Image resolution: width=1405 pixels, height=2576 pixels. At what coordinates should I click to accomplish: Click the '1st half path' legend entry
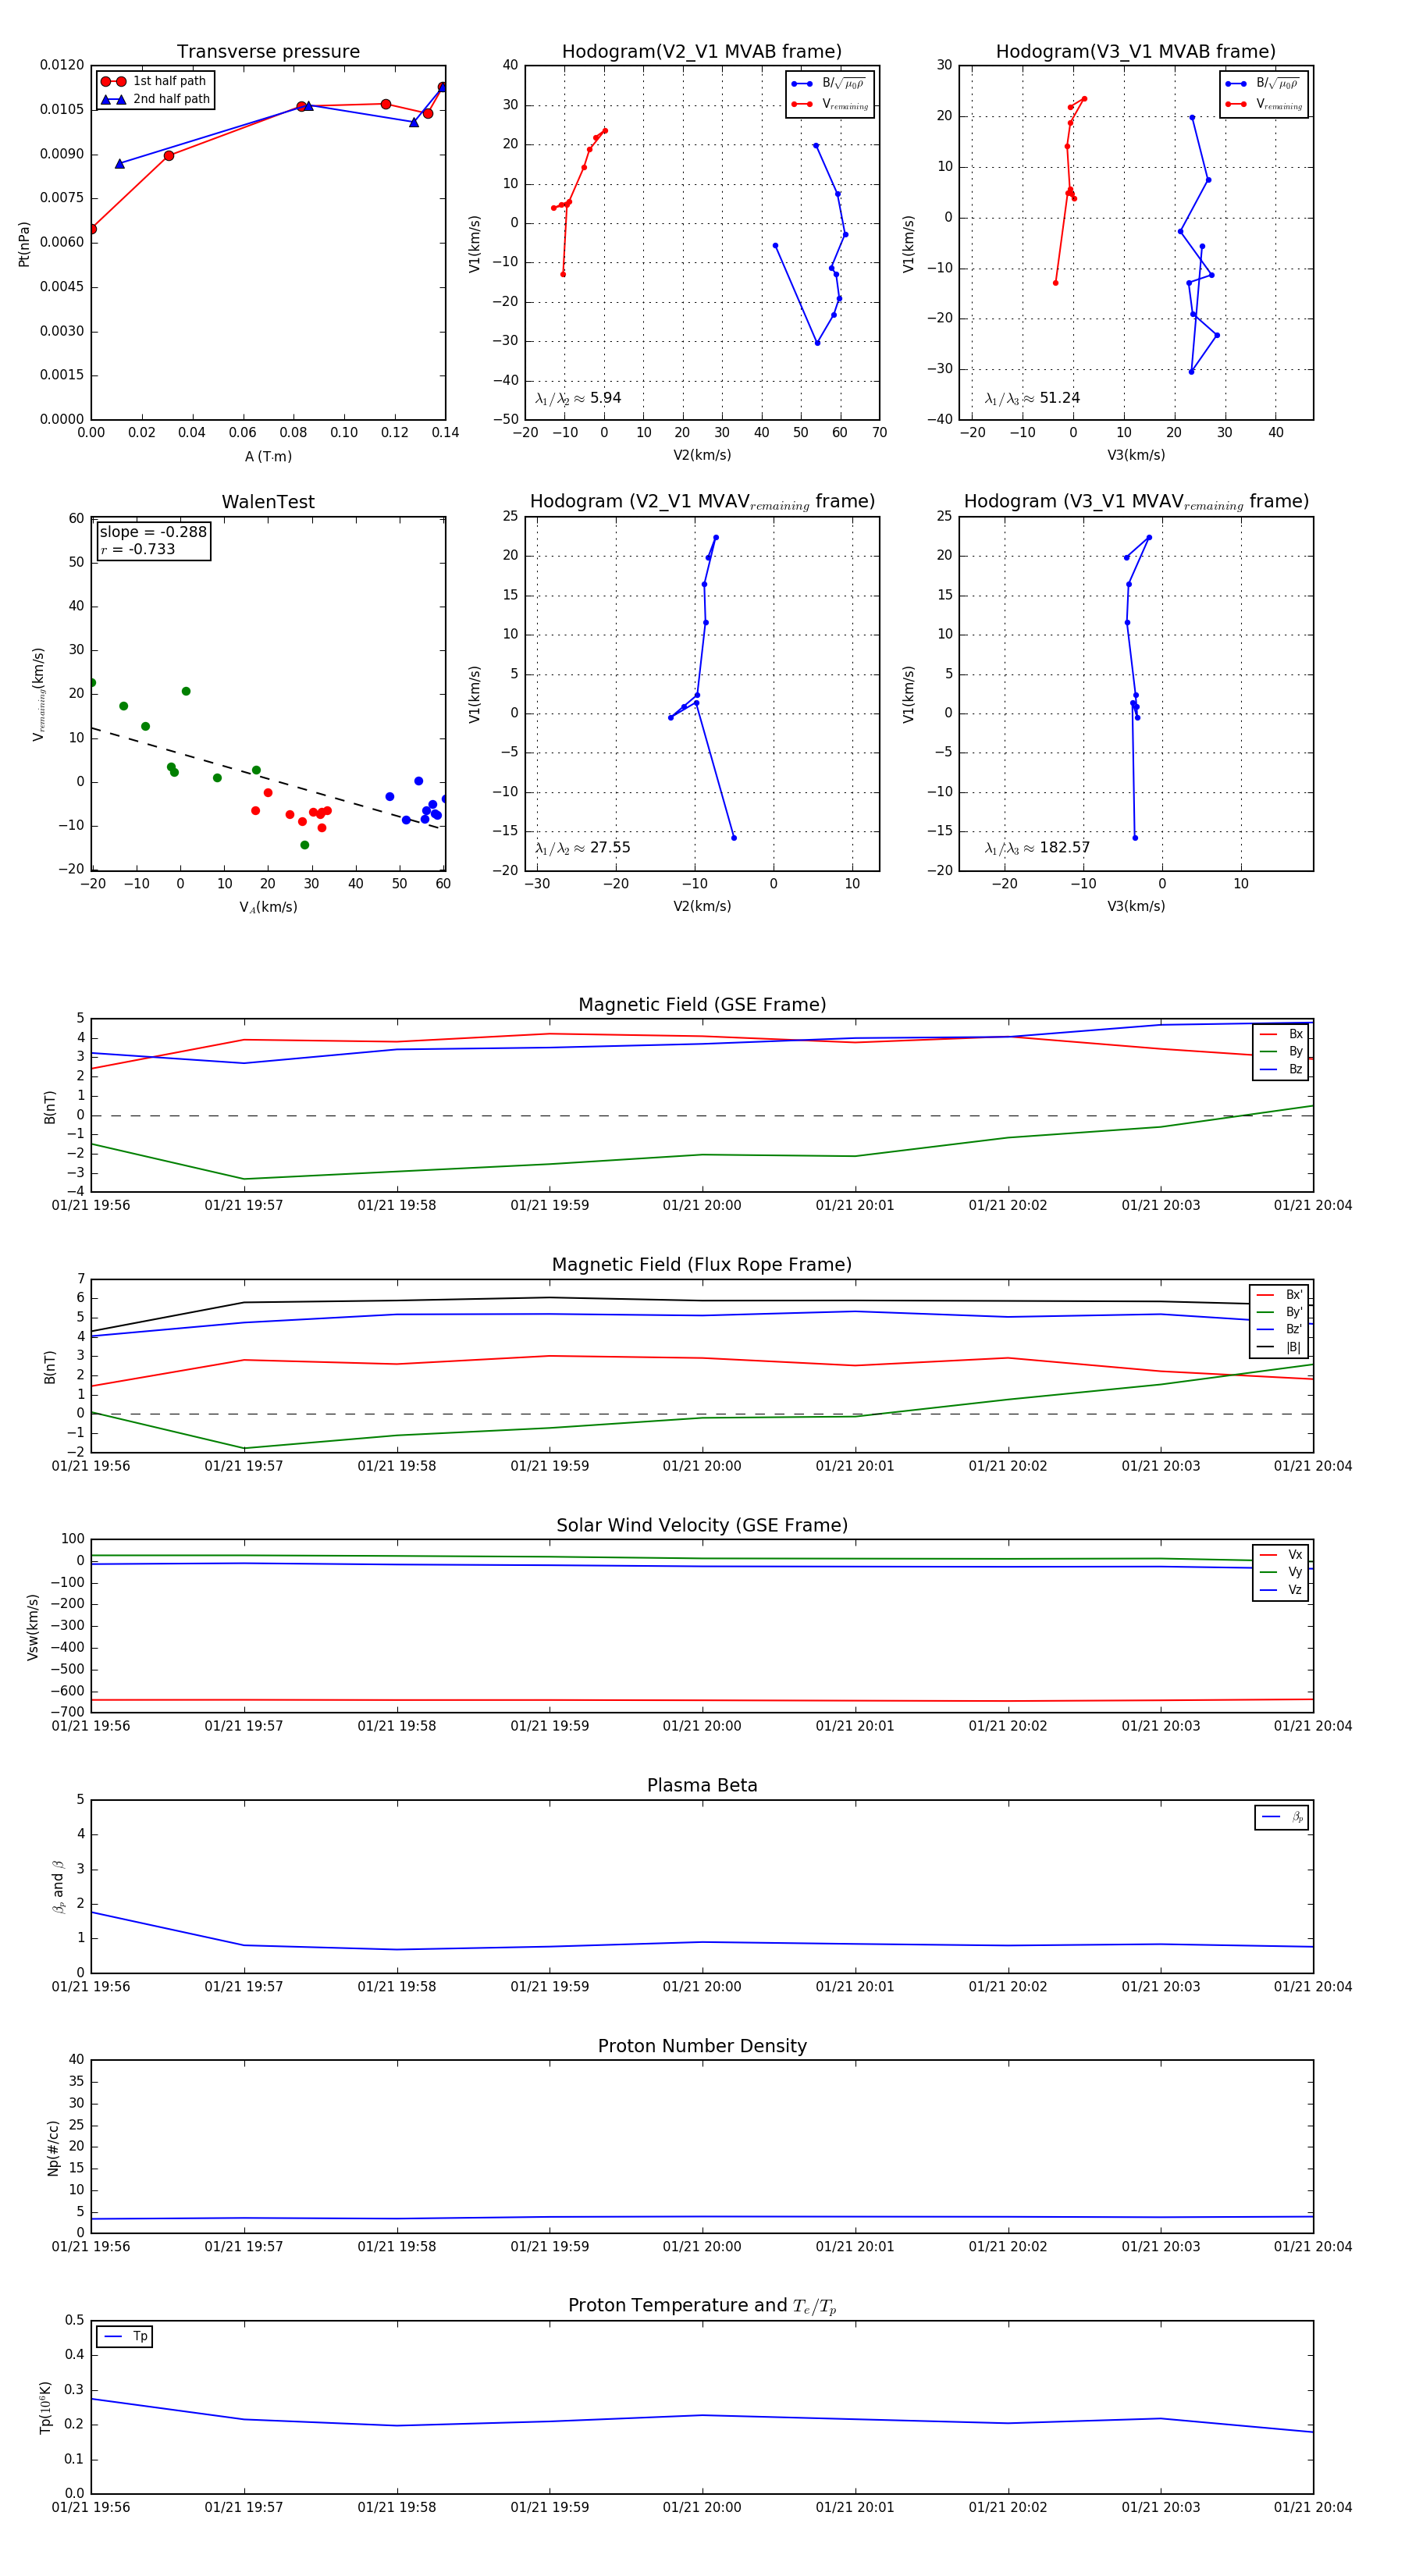pyautogui.click(x=154, y=81)
